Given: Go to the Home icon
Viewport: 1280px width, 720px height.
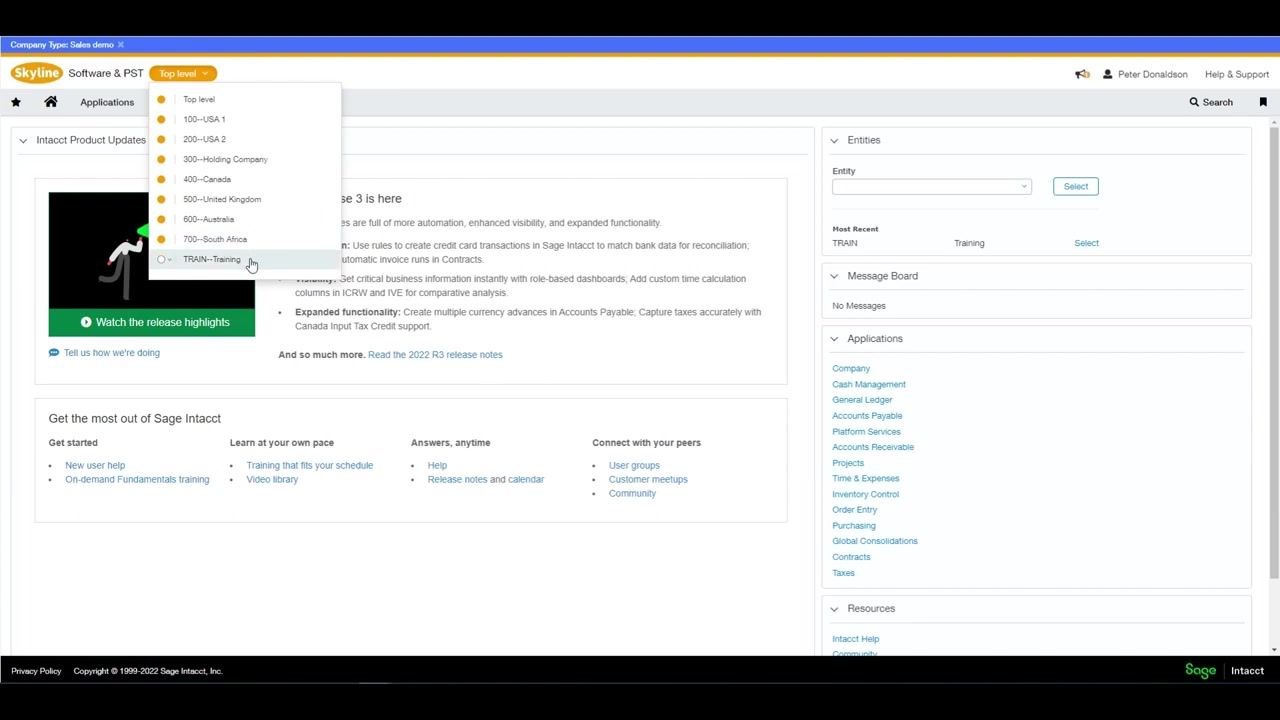Looking at the screenshot, I should pyautogui.click(x=51, y=102).
